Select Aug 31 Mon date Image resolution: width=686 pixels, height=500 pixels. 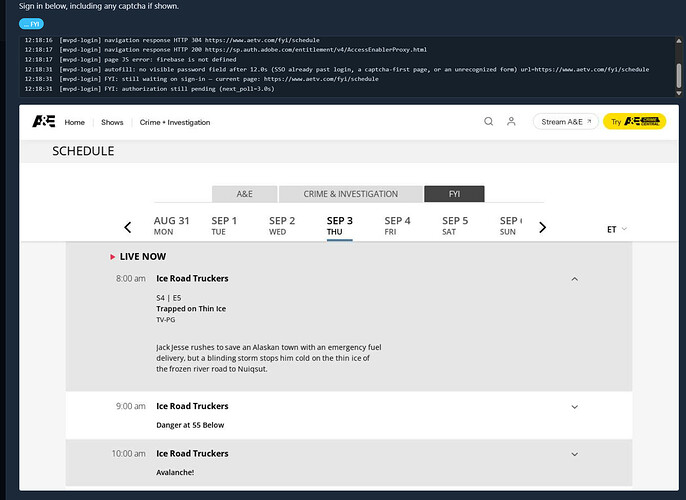171,226
